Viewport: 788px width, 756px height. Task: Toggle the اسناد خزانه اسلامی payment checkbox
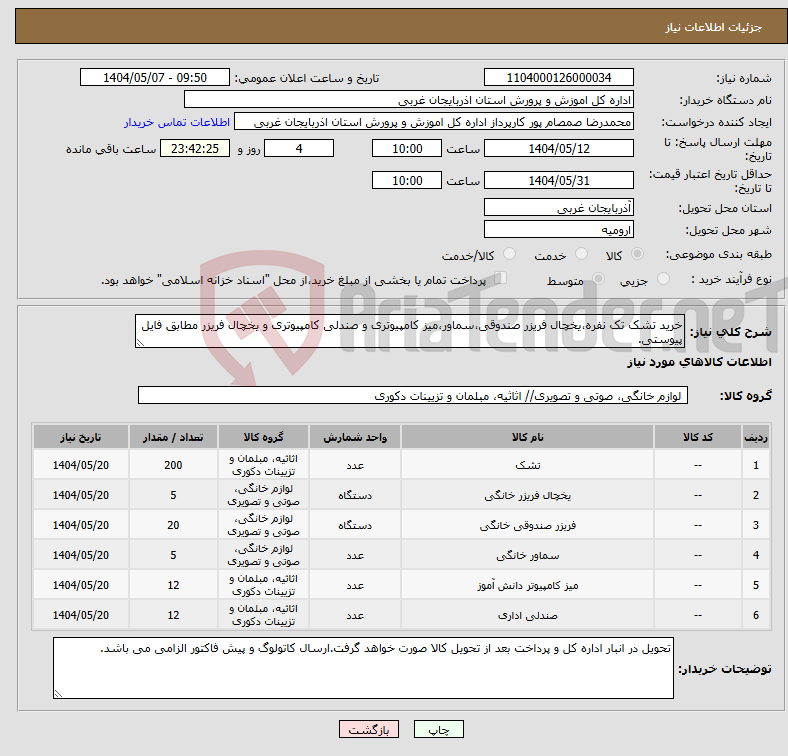pos(502,280)
